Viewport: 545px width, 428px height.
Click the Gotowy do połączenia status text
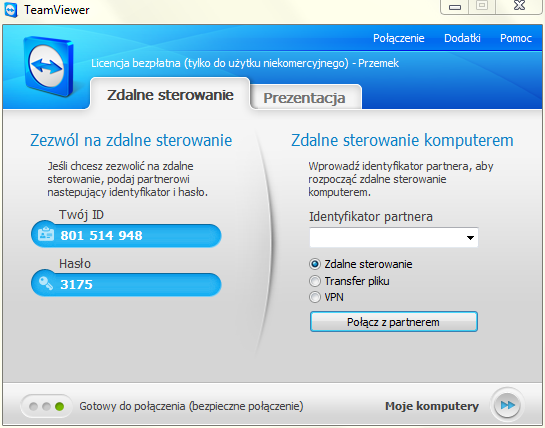pos(191,406)
